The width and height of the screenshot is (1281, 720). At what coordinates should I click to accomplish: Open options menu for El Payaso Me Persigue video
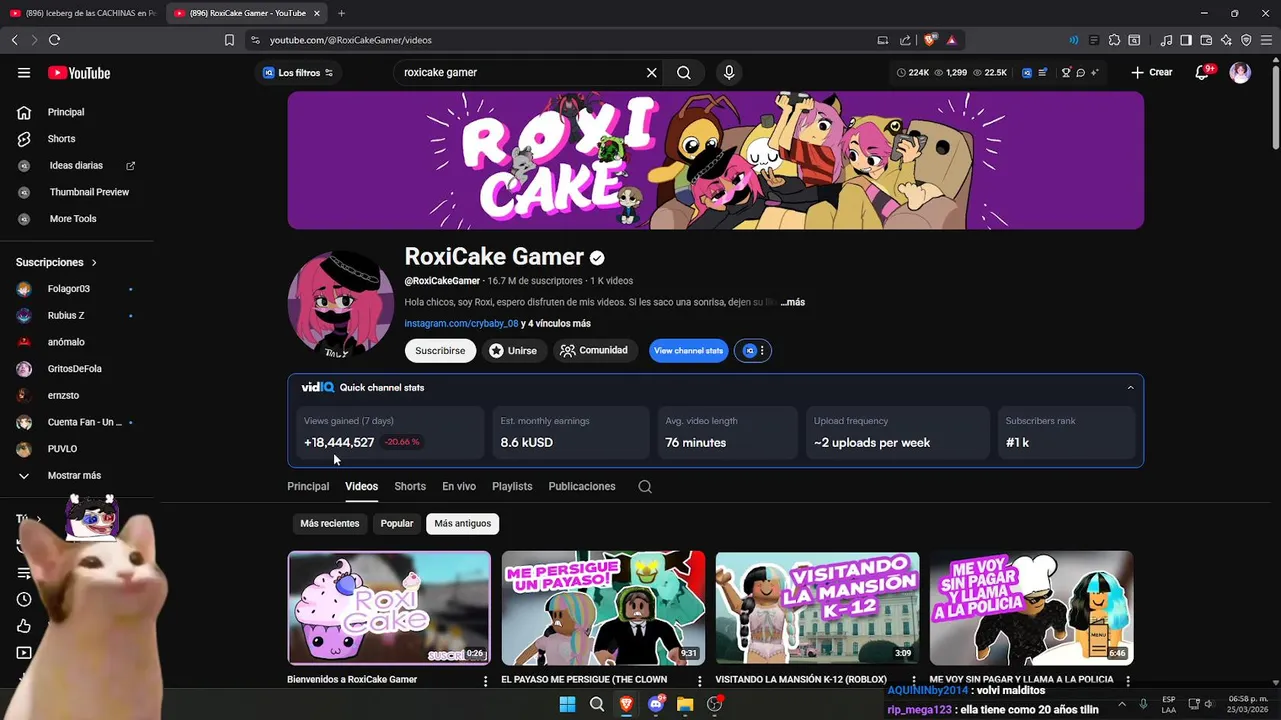tap(700, 681)
